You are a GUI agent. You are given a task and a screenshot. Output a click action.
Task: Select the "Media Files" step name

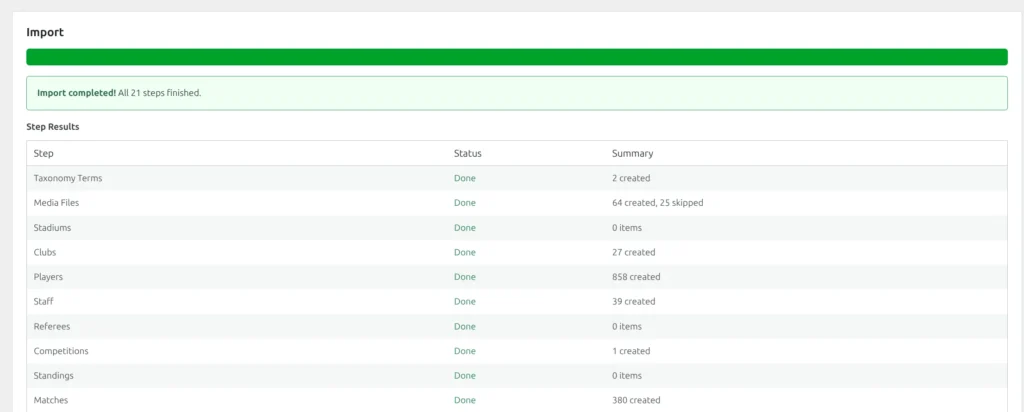click(x=56, y=203)
